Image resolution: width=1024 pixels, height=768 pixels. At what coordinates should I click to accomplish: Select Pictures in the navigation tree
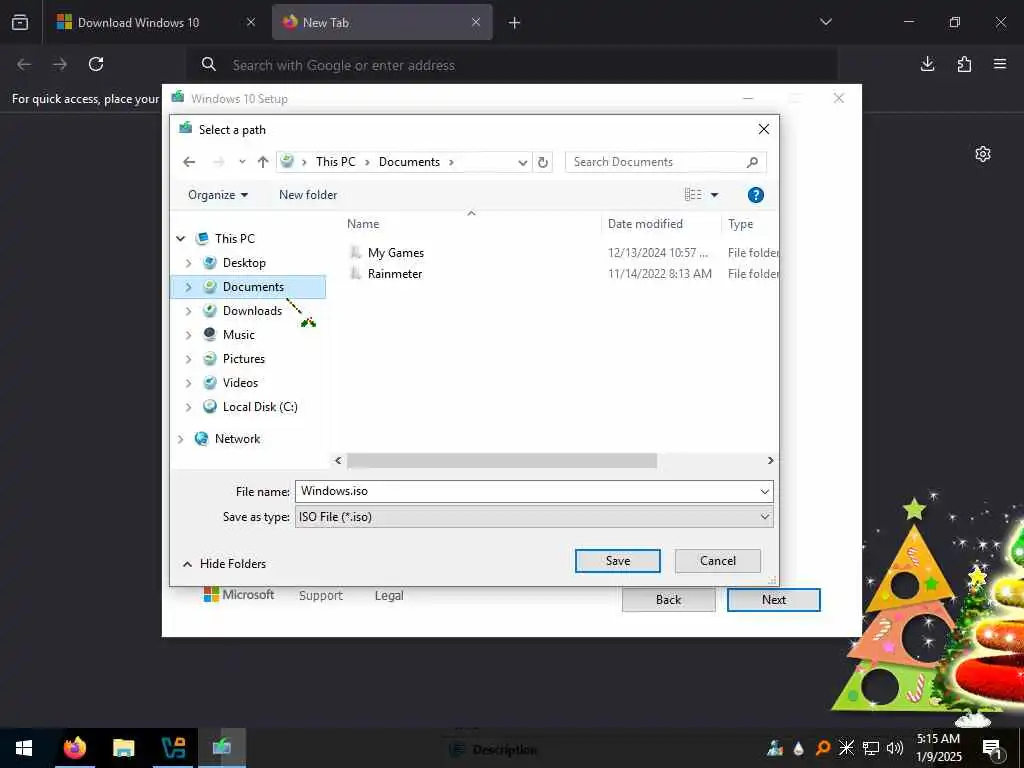[x=243, y=359]
